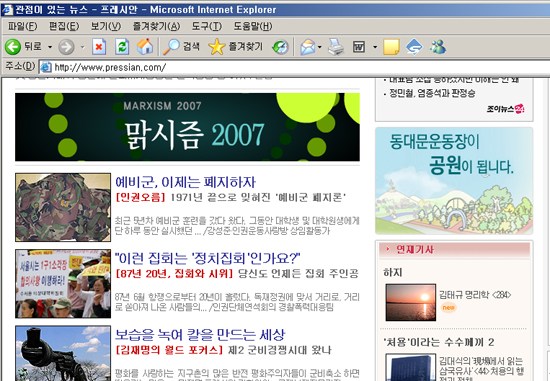Open the Messenger people icon
550x381 pixels.
pos(438,47)
